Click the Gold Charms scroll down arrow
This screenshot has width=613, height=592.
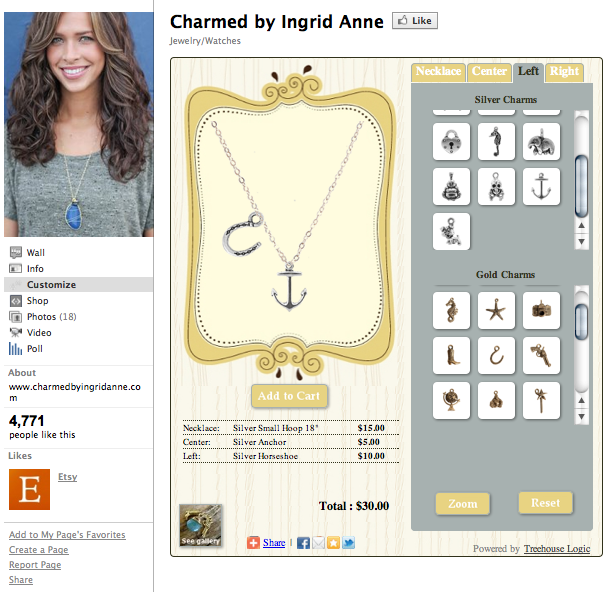581,417
